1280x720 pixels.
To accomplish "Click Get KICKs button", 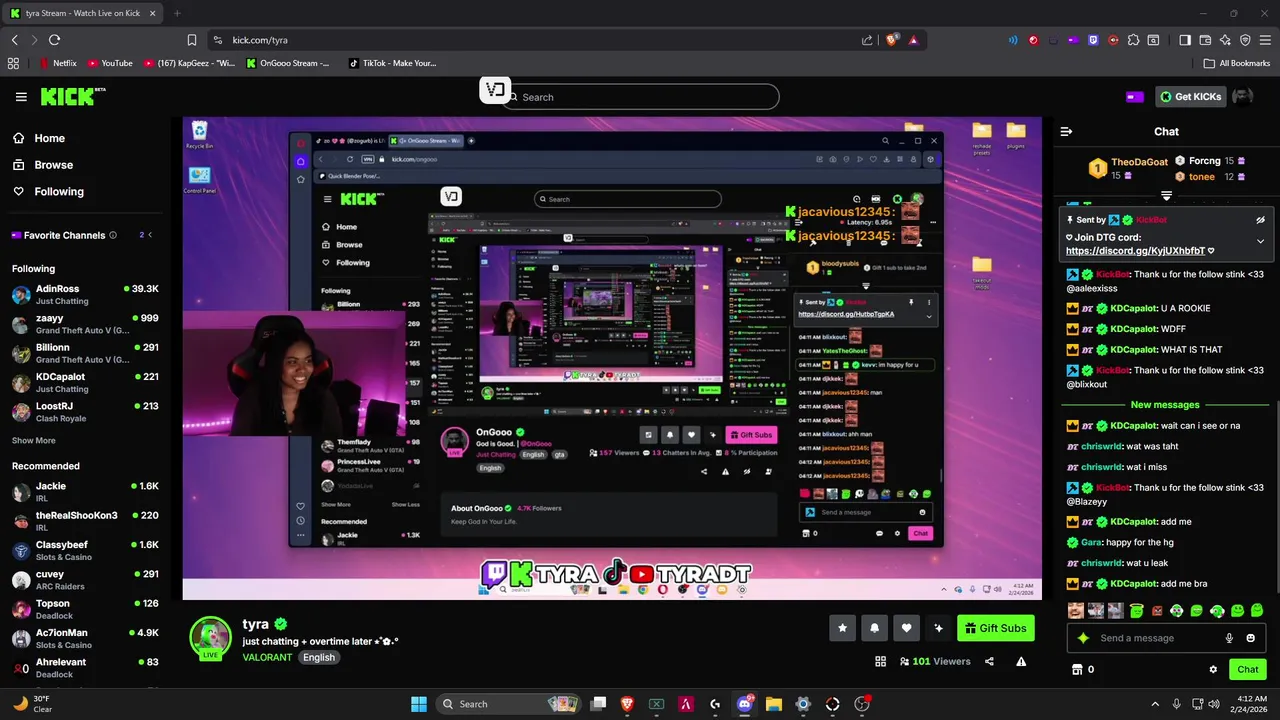I will (1190, 97).
